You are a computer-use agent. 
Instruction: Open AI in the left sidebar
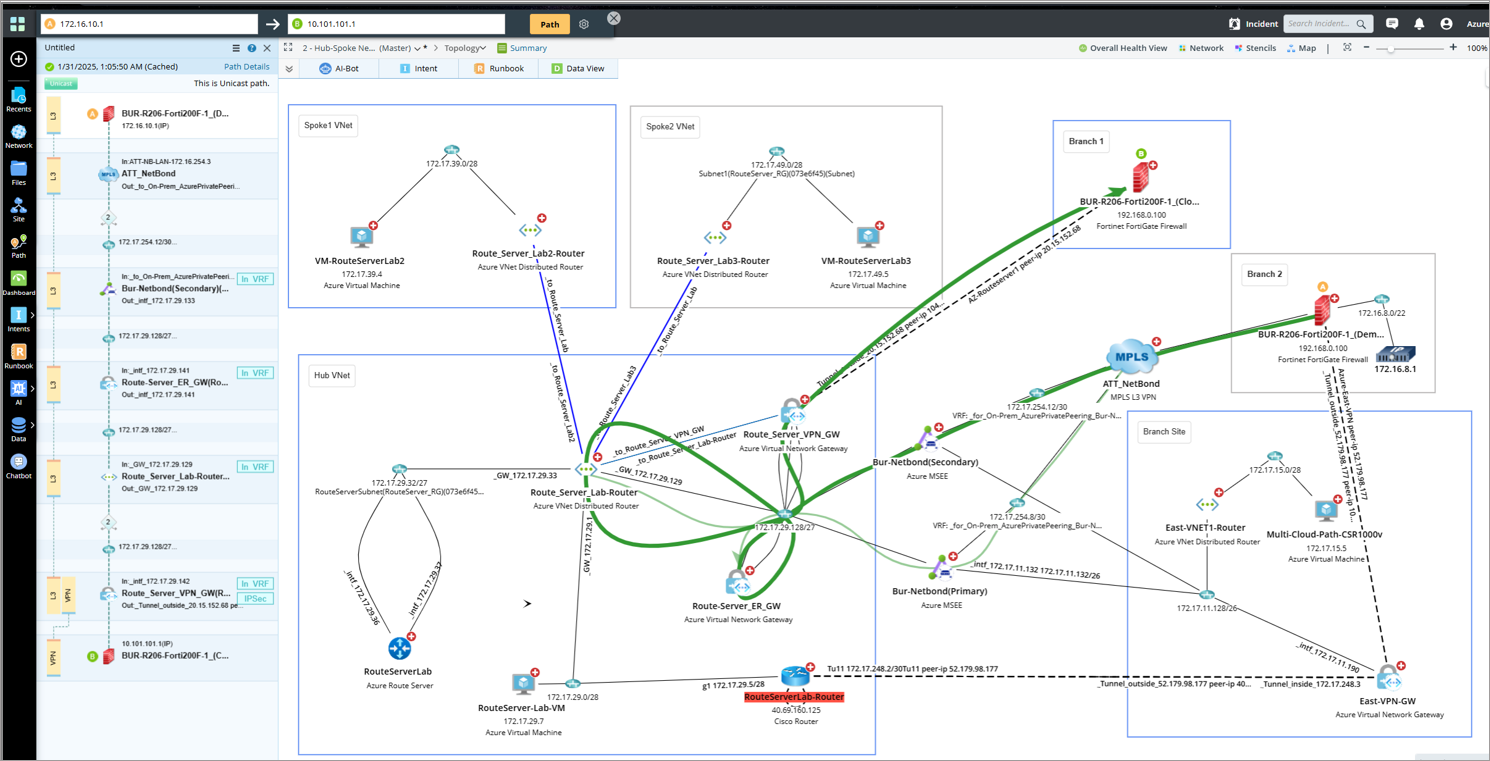18,392
